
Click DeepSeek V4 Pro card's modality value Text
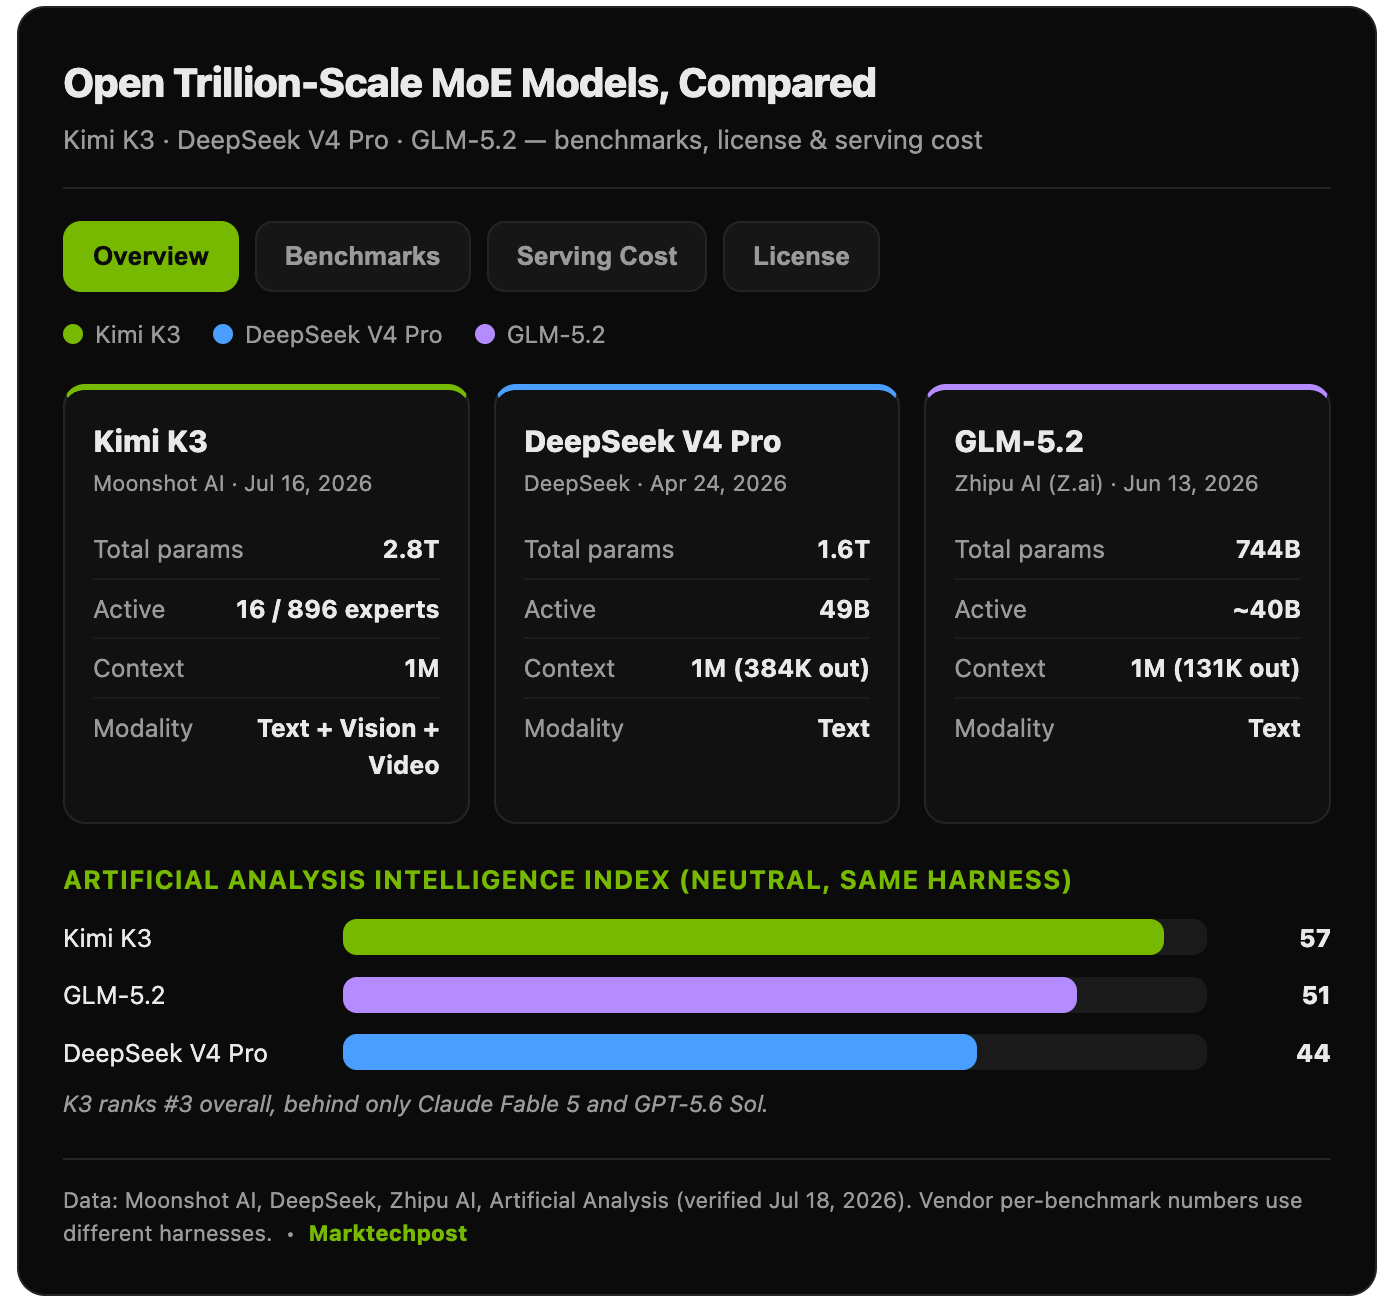pos(843,728)
